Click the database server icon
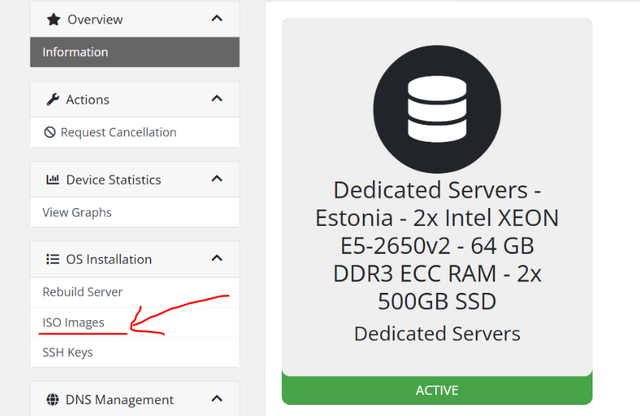640x416 pixels. click(x=437, y=109)
